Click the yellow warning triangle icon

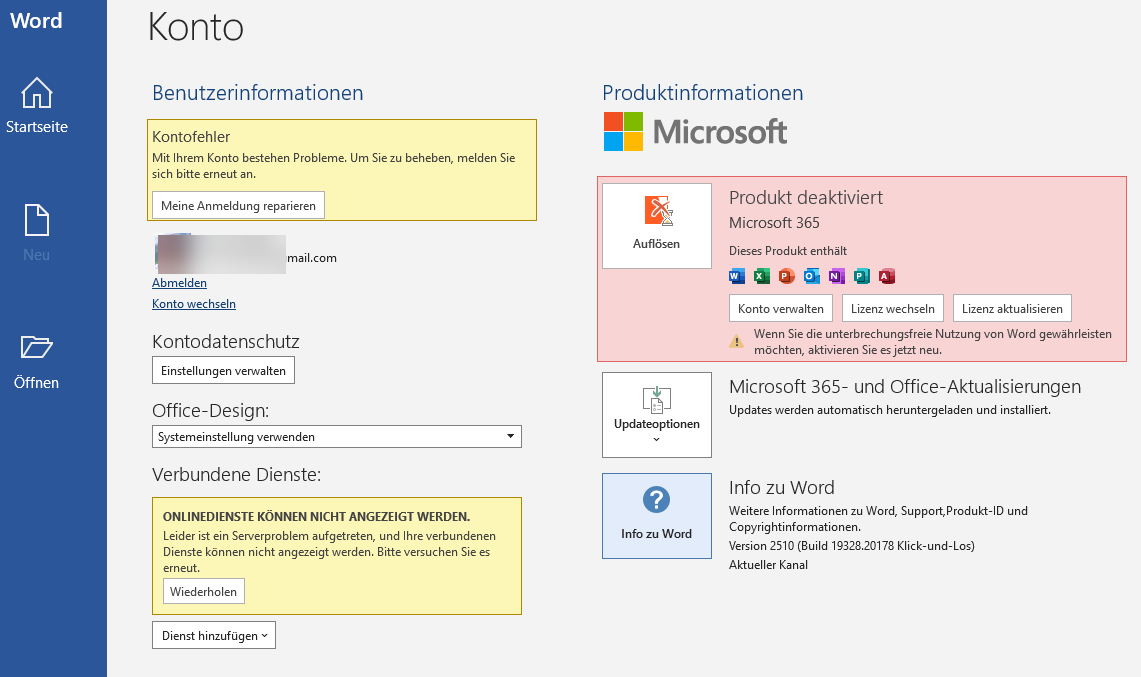click(736, 341)
